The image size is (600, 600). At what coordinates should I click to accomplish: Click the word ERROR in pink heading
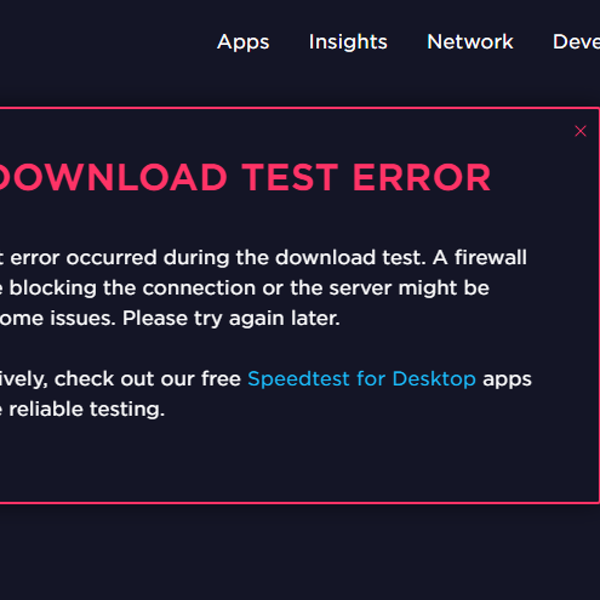pyautogui.click(x=421, y=177)
